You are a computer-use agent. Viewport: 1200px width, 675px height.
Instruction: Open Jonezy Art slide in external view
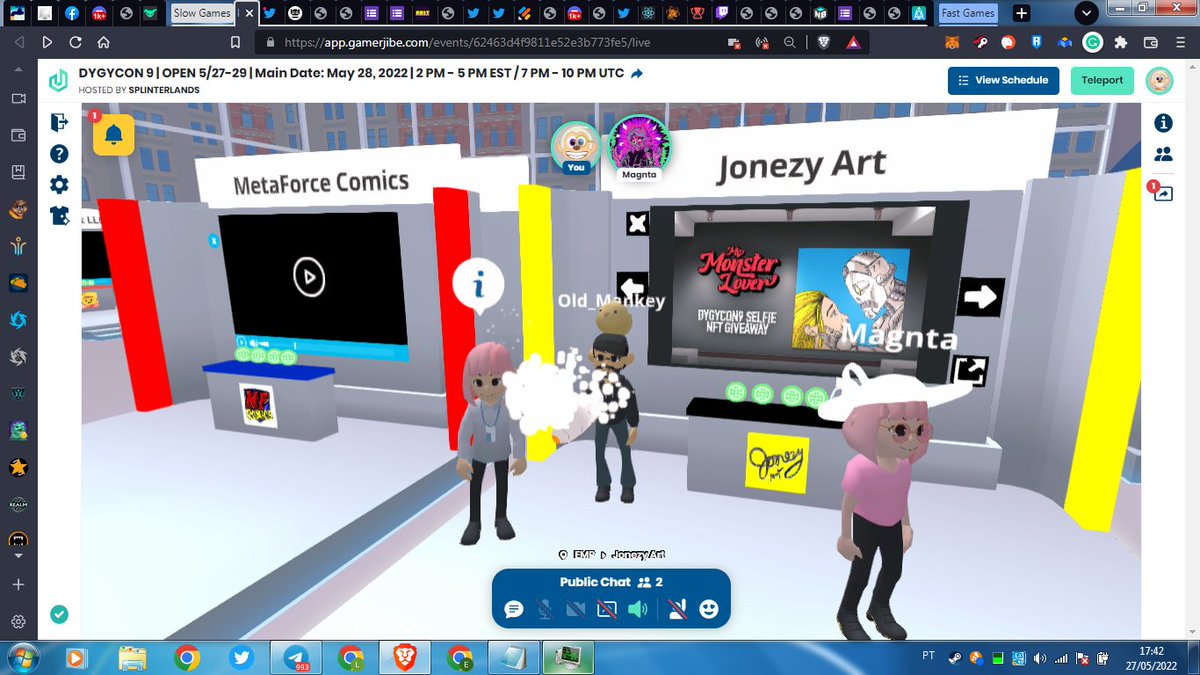[x=970, y=371]
